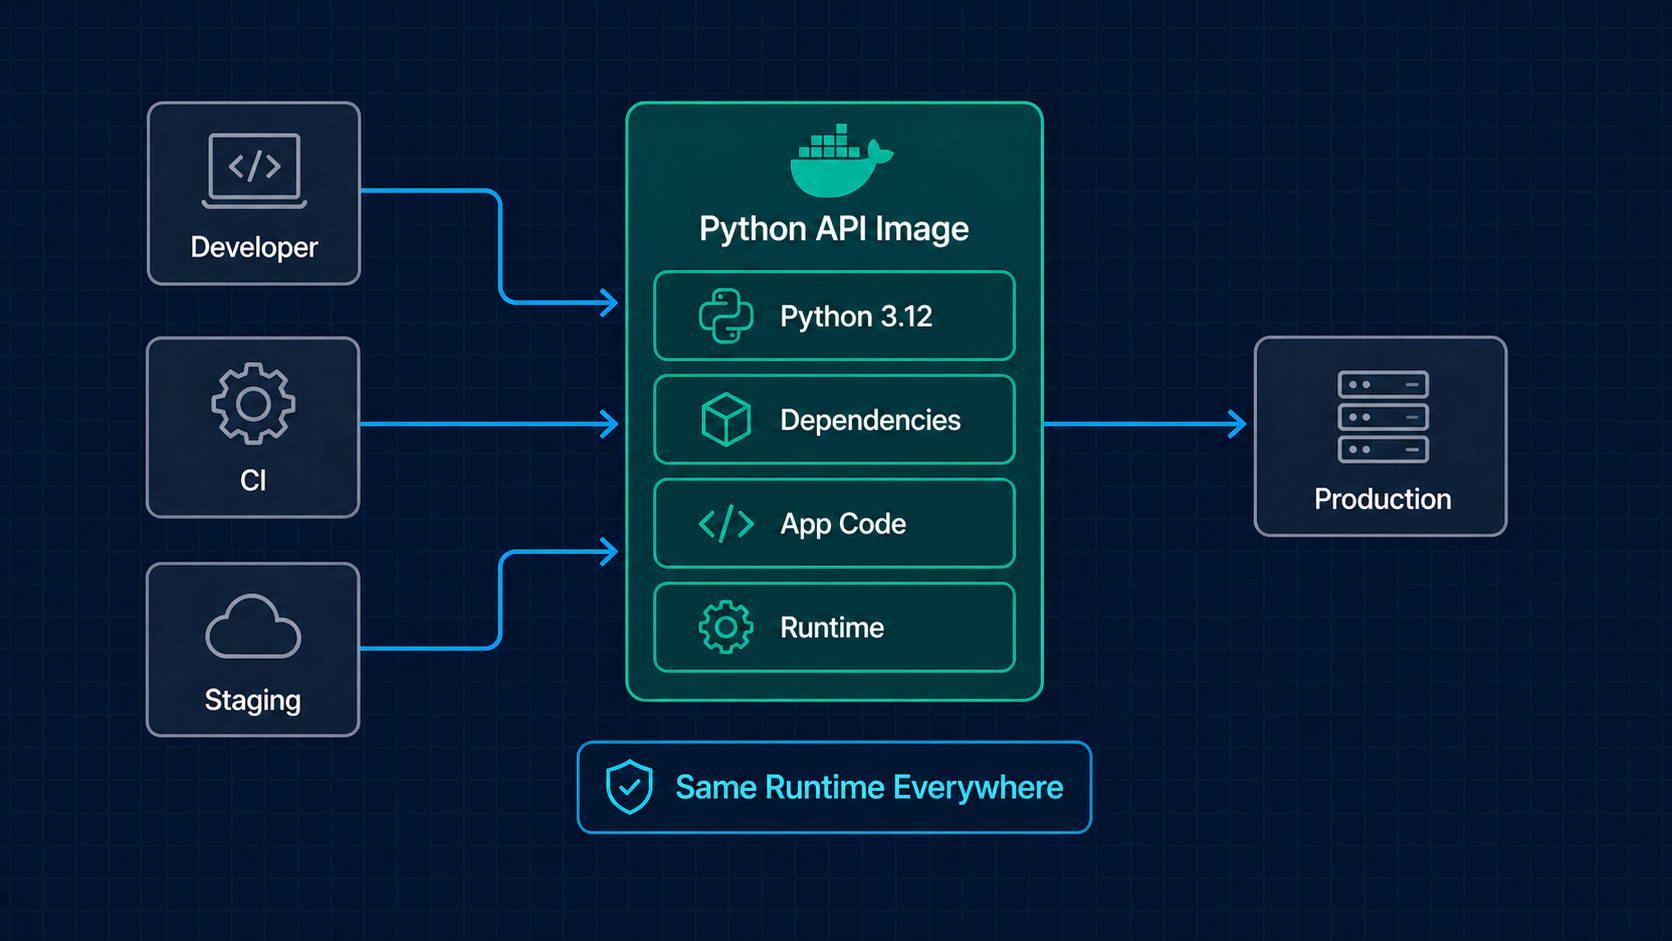Click the Runtime text label

point(832,627)
